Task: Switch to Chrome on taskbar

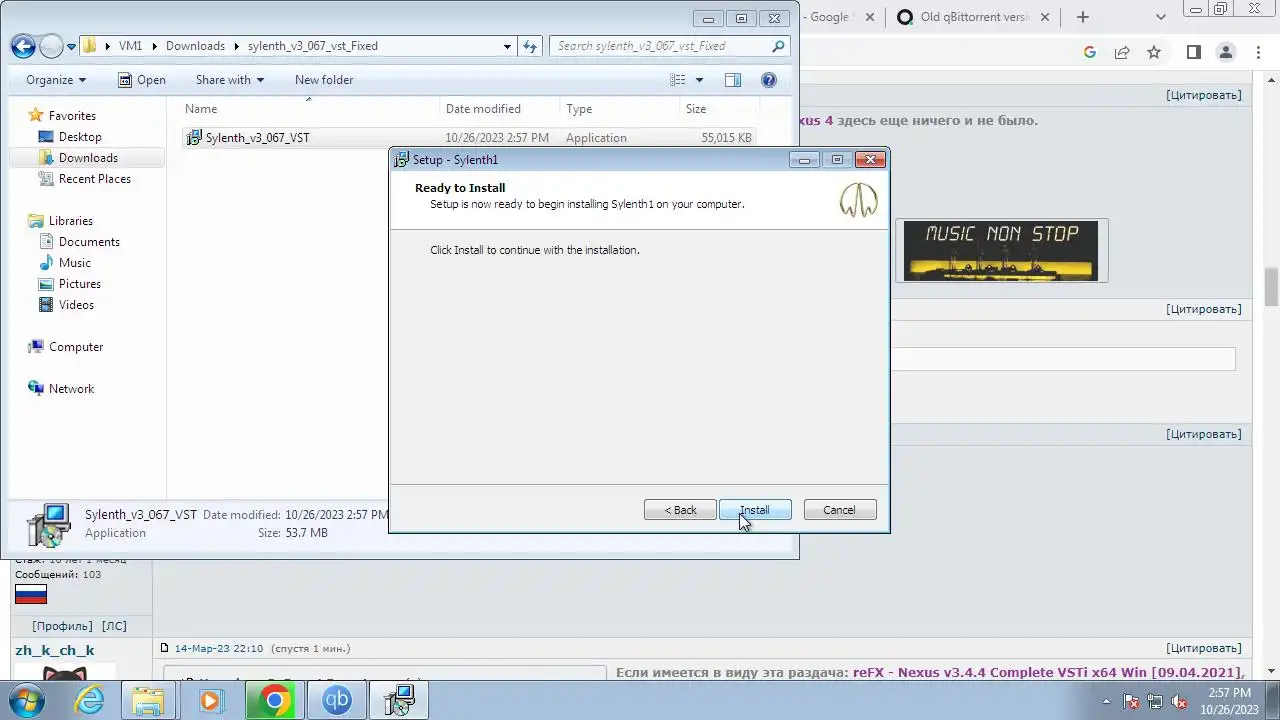Action: pyautogui.click(x=274, y=700)
